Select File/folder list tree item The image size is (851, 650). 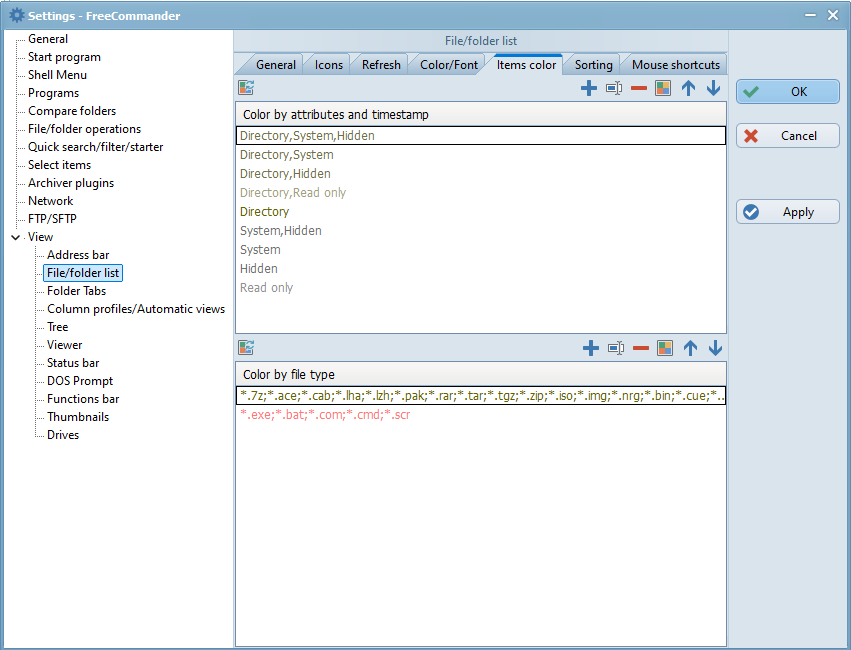(82, 272)
